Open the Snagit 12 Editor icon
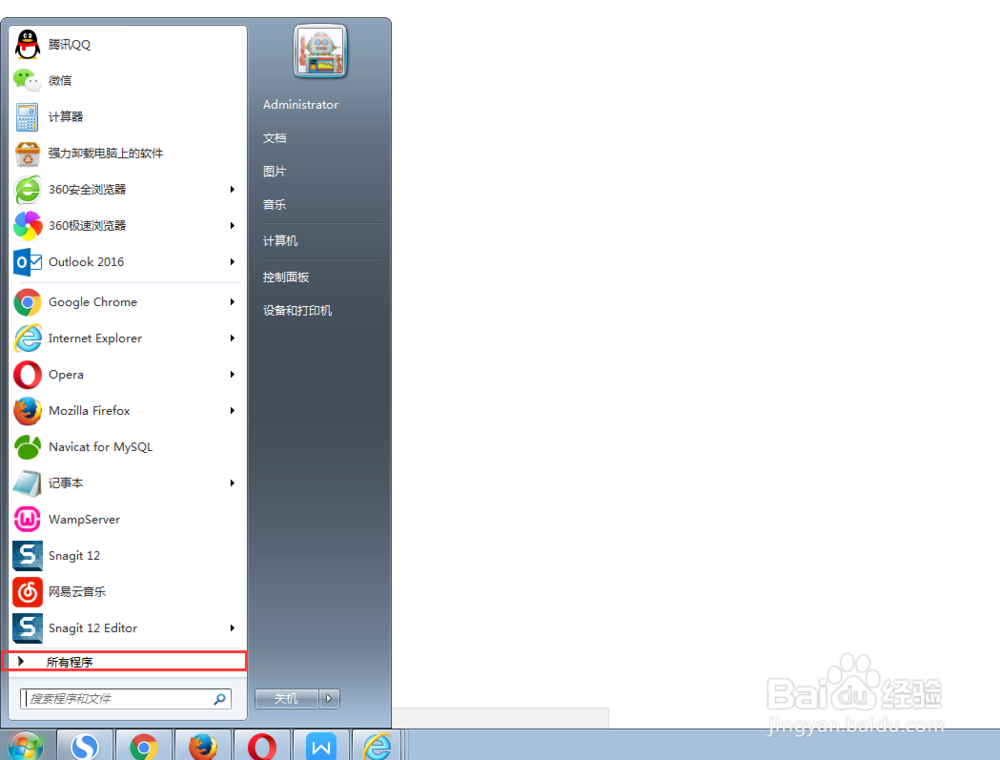1000x760 pixels. (27, 628)
